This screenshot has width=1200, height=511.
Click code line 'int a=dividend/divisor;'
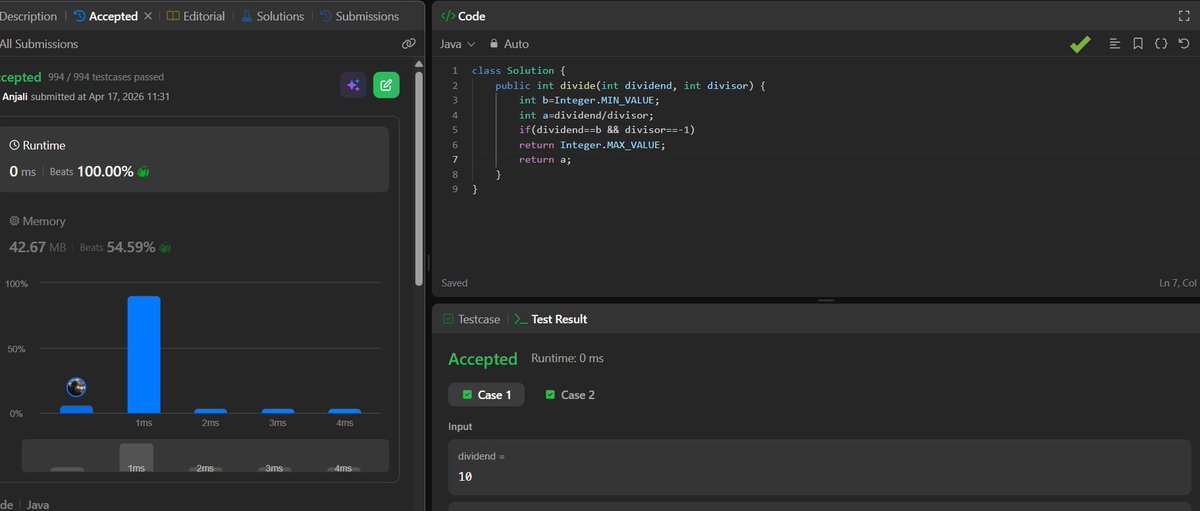click(x=586, y=115)
